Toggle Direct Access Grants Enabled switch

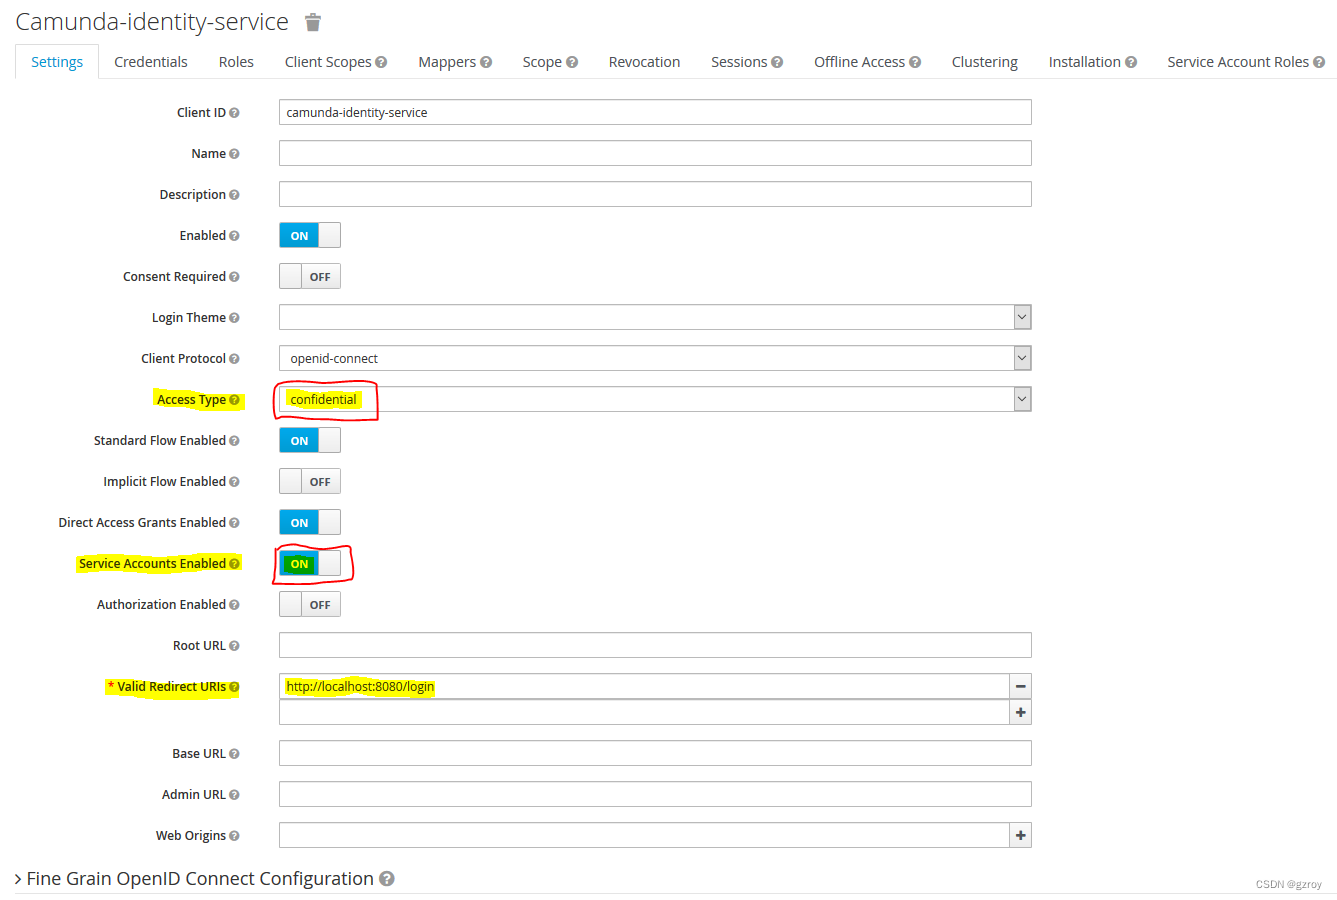coord(310,522)
